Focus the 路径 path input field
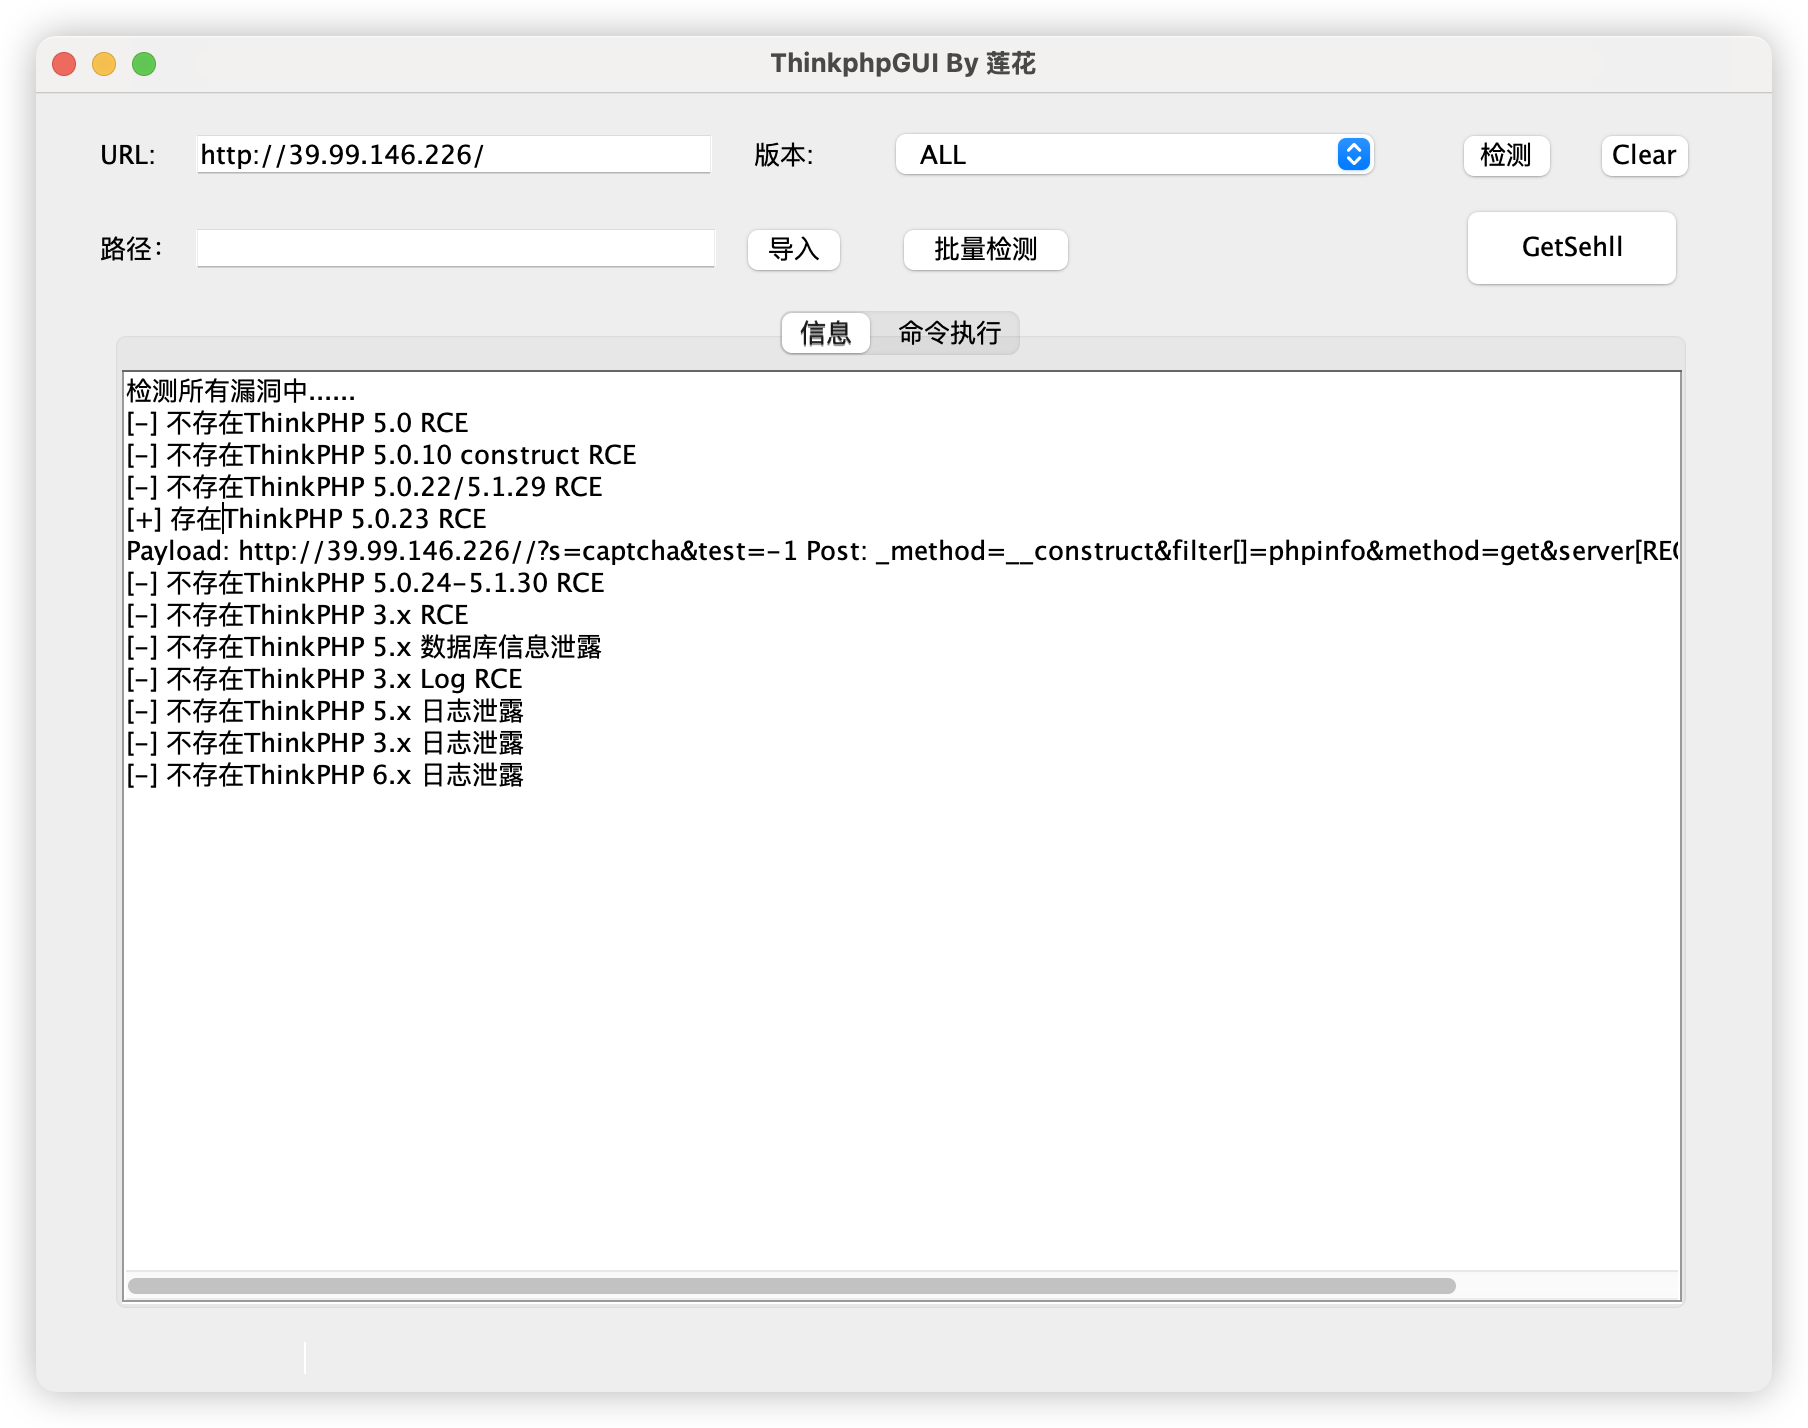Viewport: 1808px width, 1428px height. coord(456,248)
